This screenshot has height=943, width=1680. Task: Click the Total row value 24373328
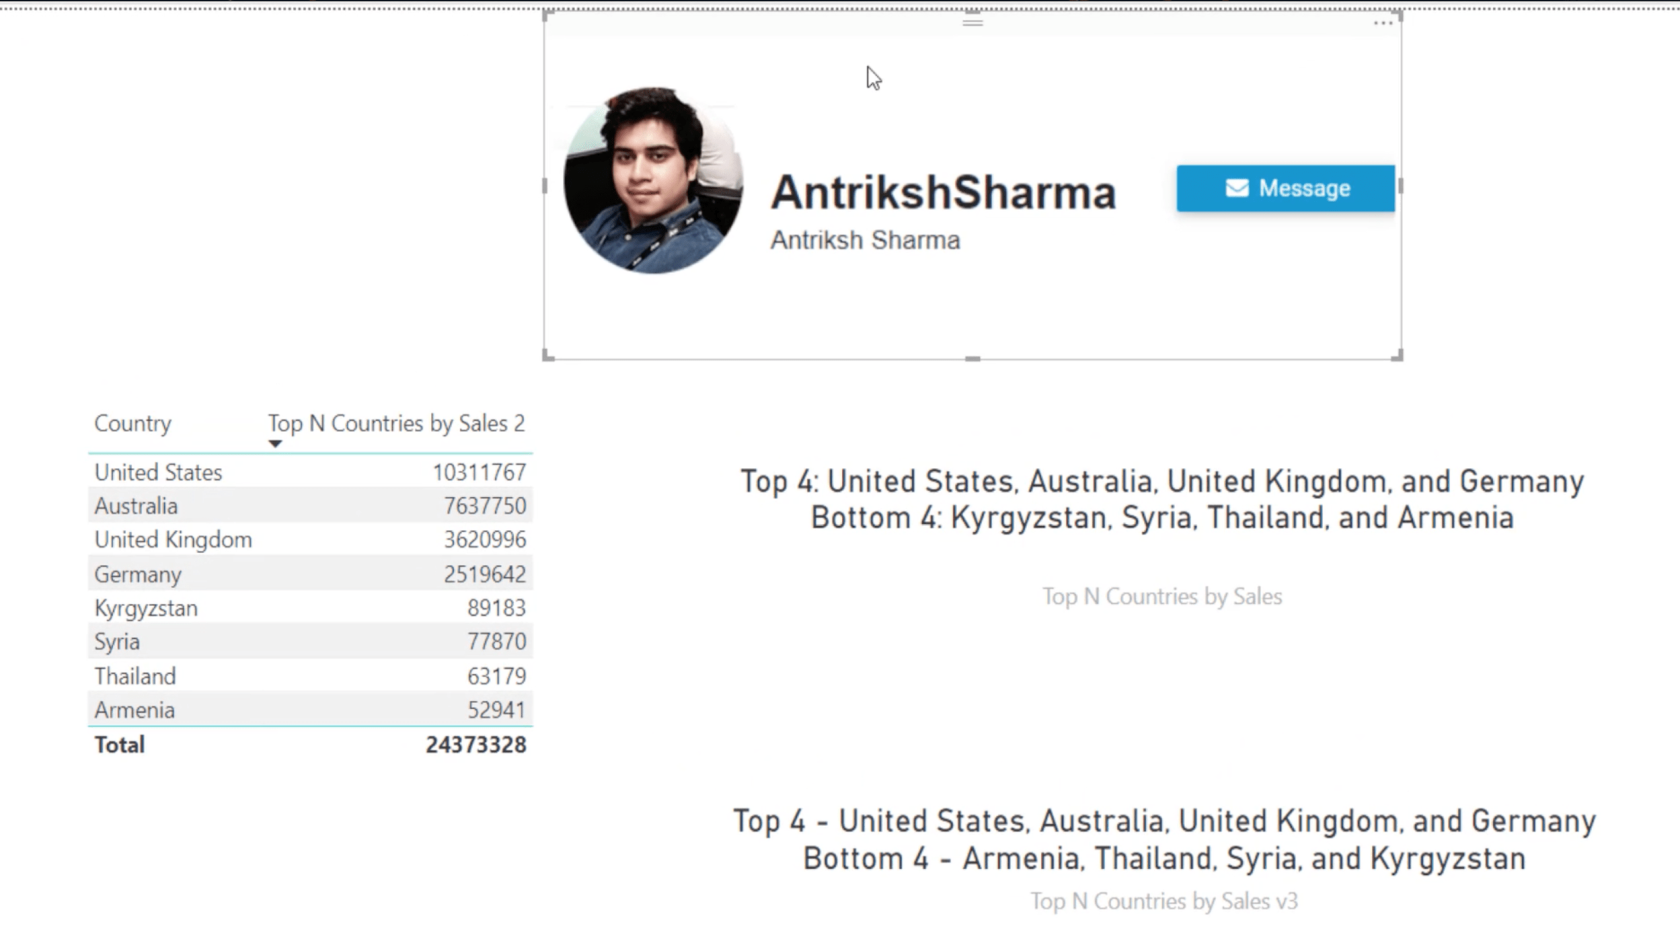tap(476, 745)
